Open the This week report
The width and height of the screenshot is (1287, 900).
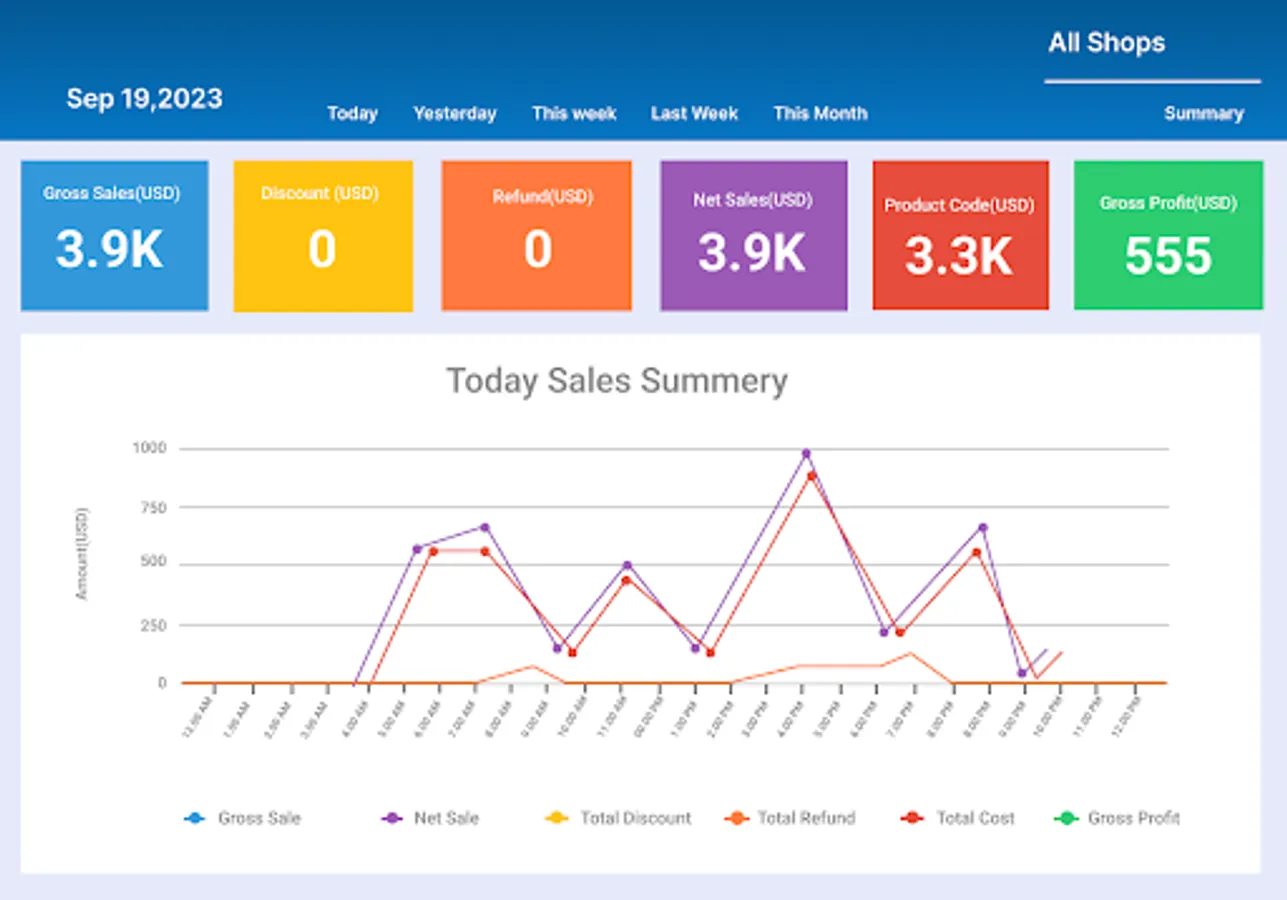(x=574, y=113)
